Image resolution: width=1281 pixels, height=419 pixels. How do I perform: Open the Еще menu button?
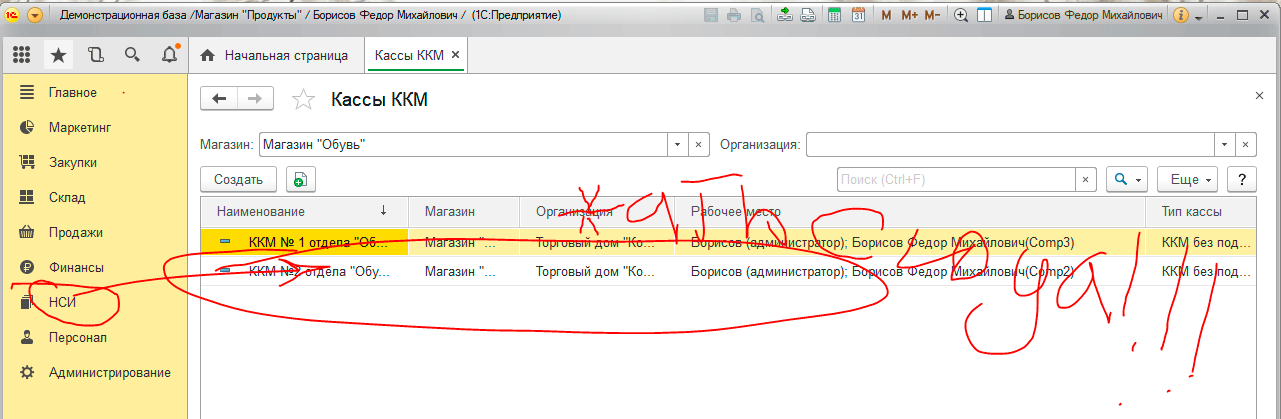[x=1188, y=179]
